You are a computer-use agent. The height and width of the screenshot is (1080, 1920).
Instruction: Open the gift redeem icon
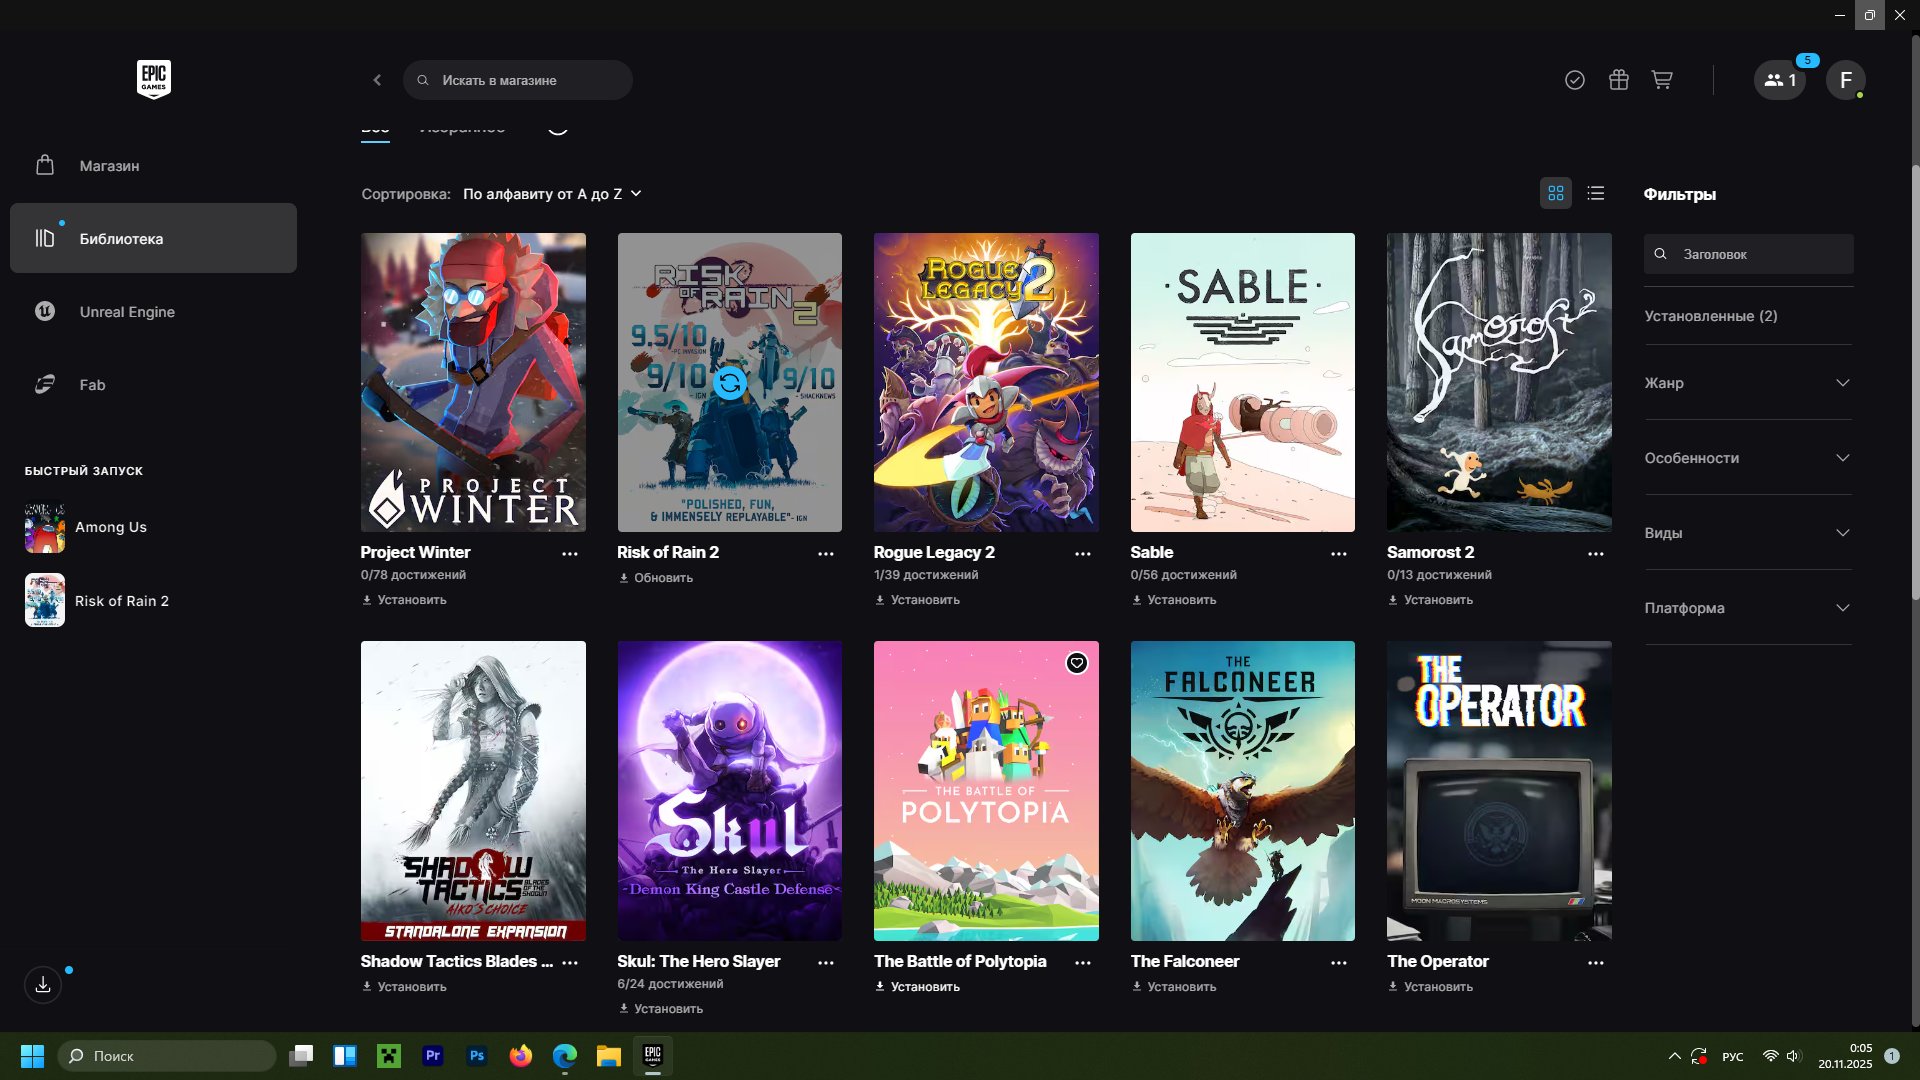pyautogui.click(x=1618, y=80)
